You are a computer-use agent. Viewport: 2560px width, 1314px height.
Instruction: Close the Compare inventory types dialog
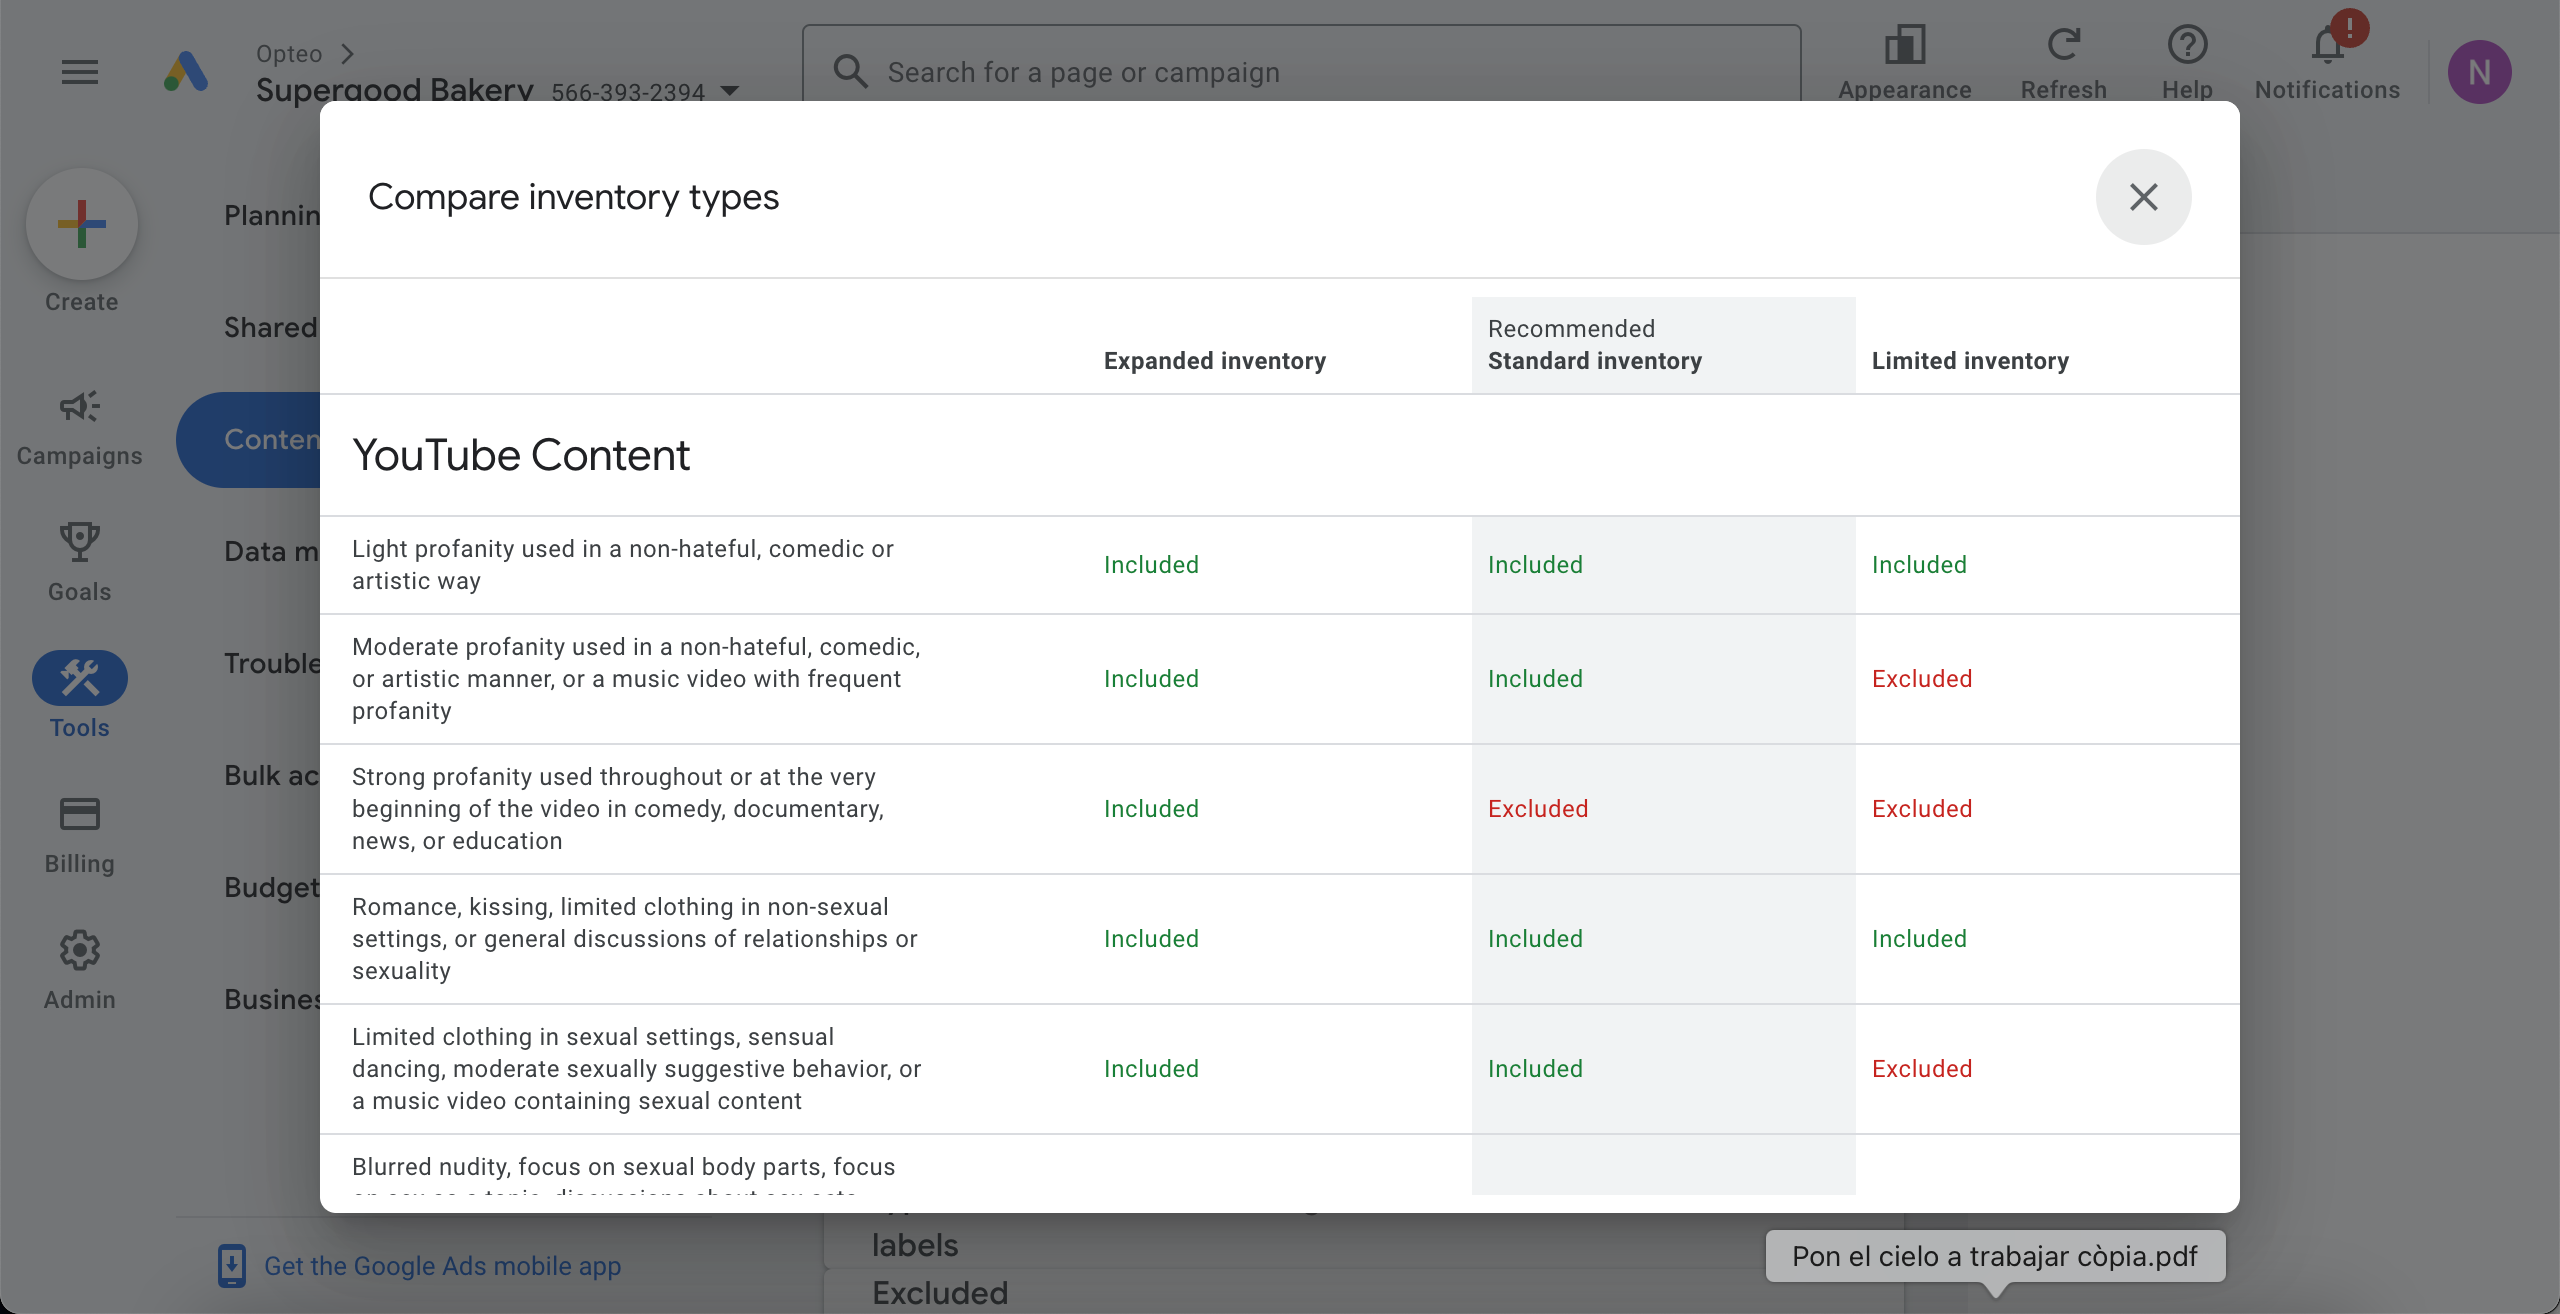[2143, 197]
